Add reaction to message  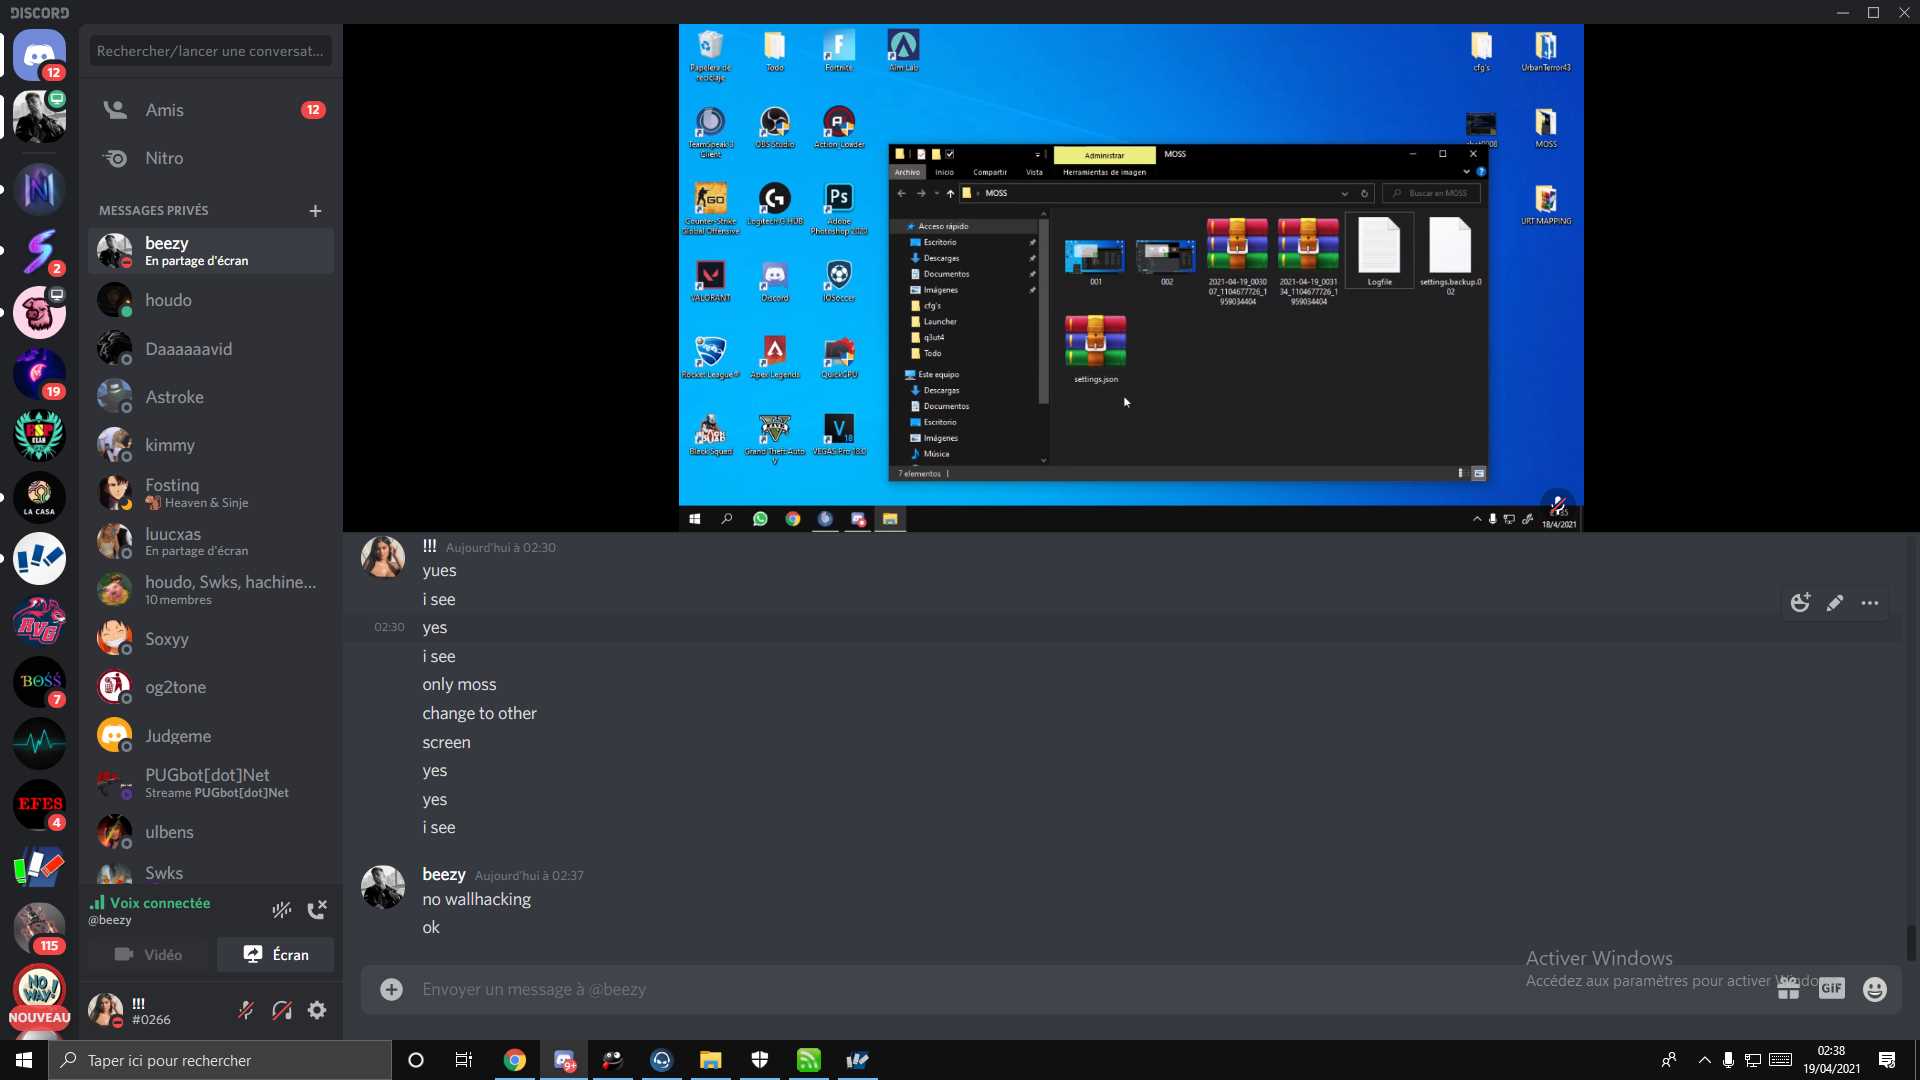click(1800, 603)
